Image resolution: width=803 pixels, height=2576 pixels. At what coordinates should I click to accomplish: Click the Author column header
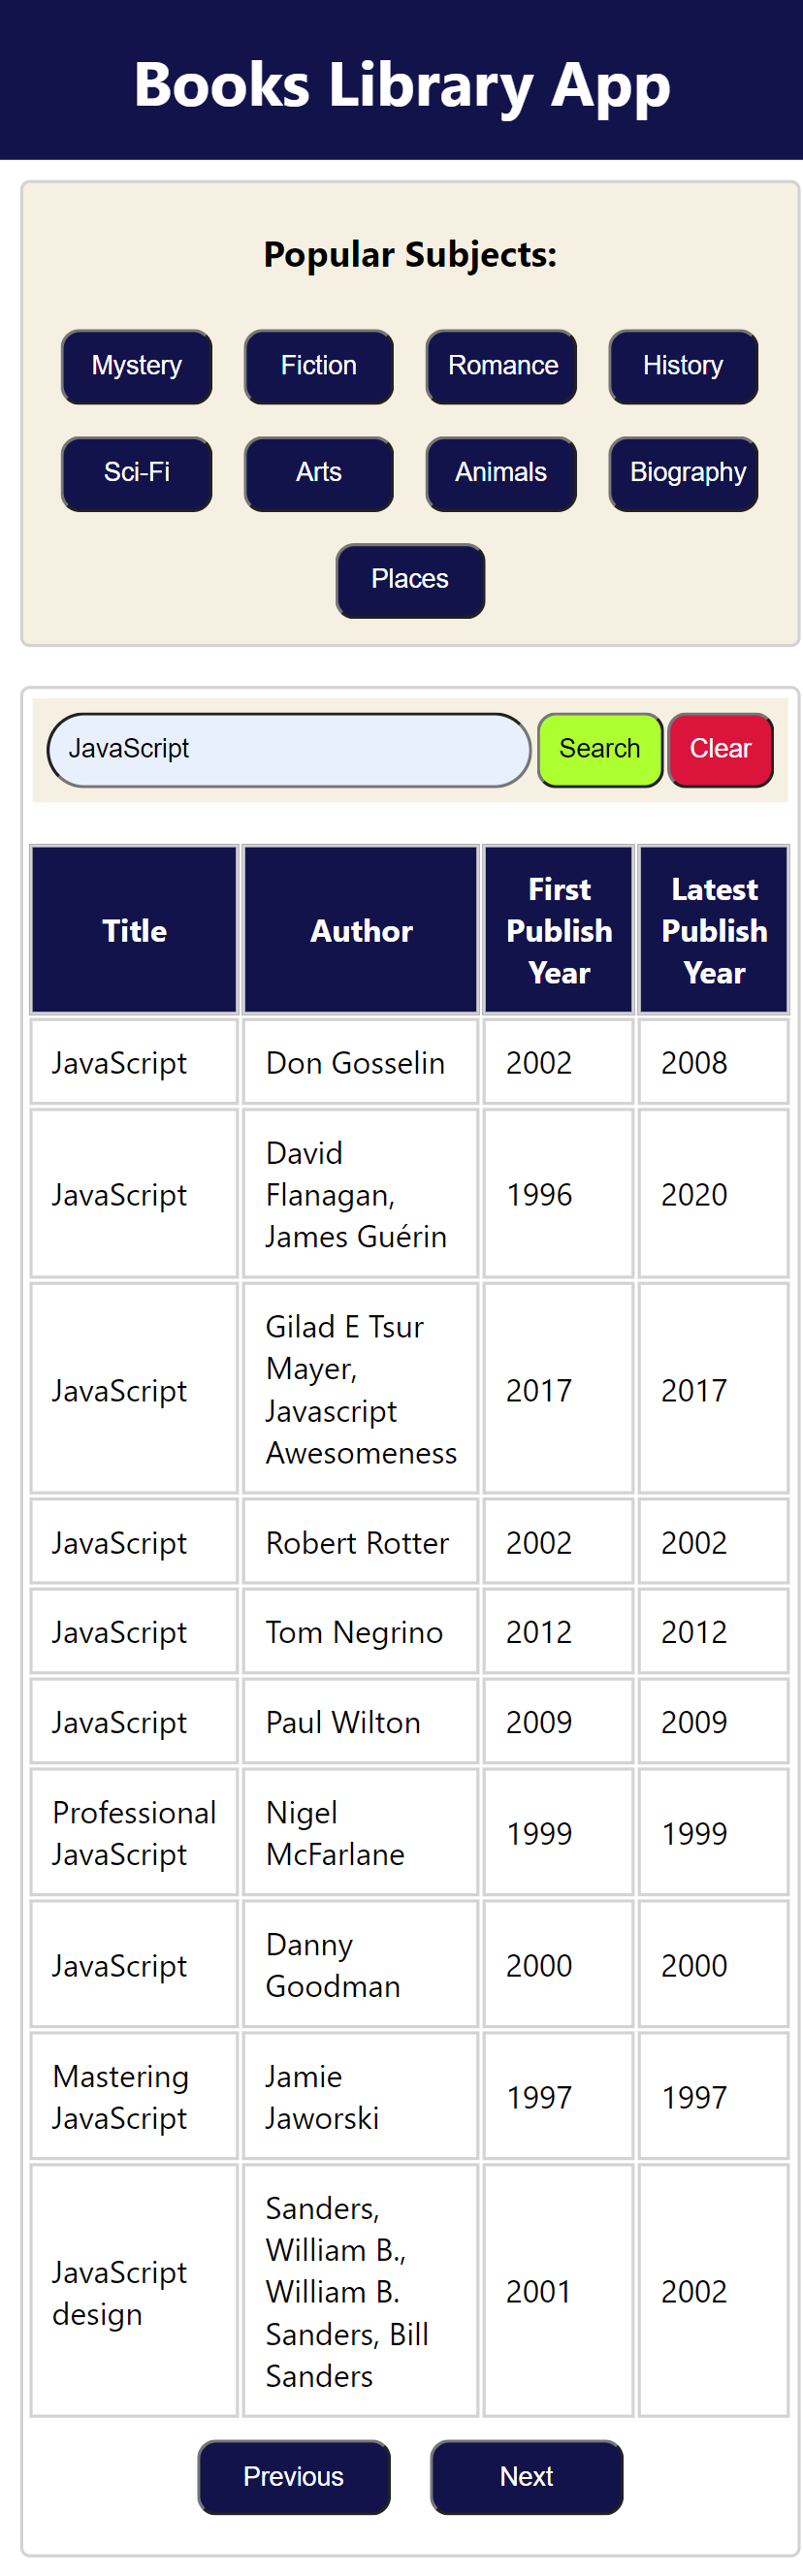(360, 930)
